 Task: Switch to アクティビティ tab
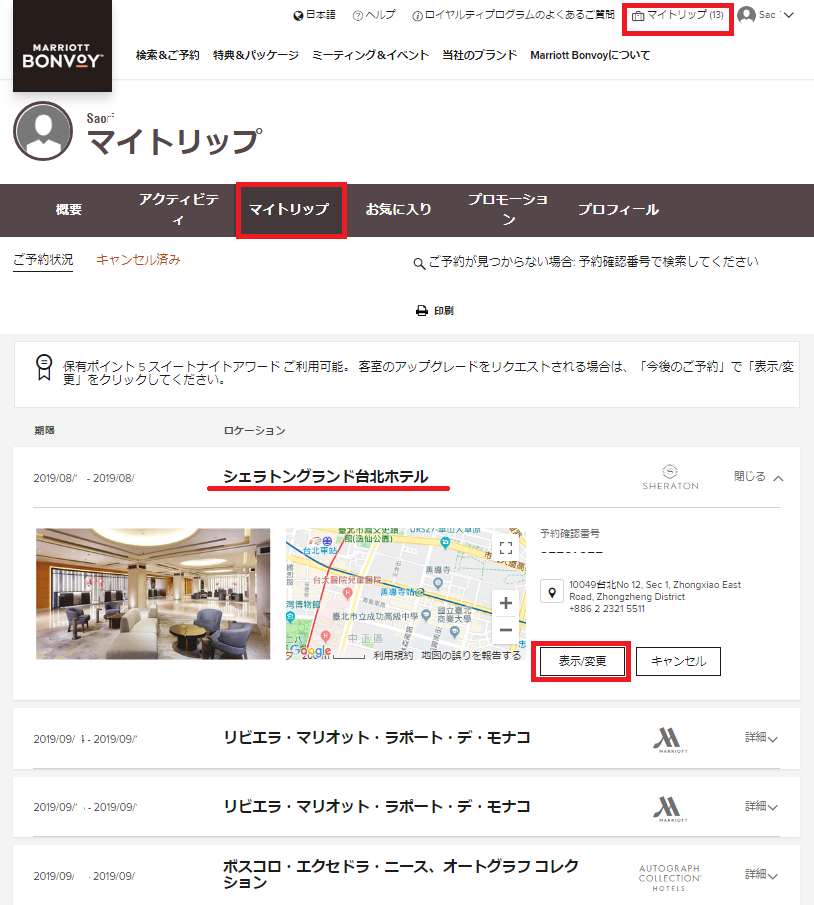(178, 210)
